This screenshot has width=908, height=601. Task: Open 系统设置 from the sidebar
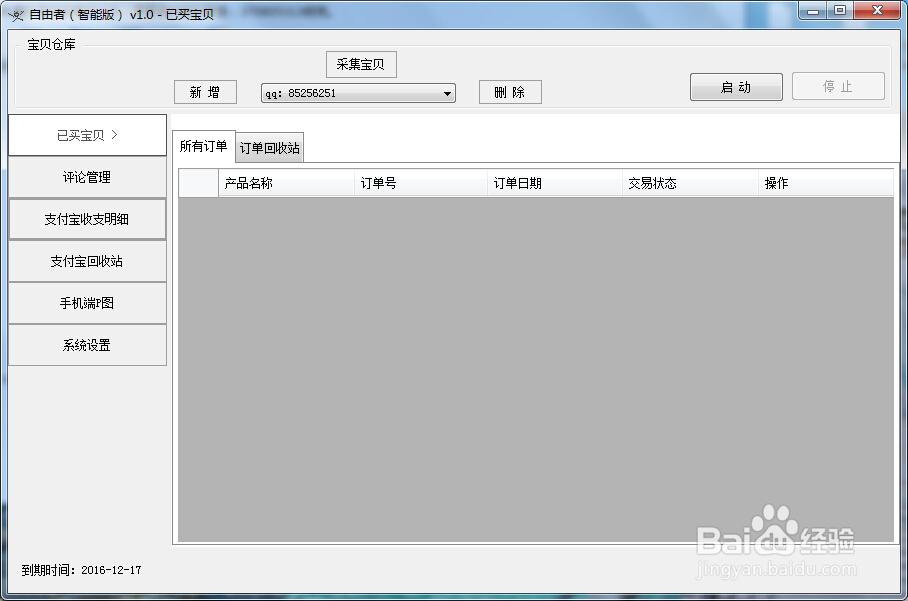[86, 345]
